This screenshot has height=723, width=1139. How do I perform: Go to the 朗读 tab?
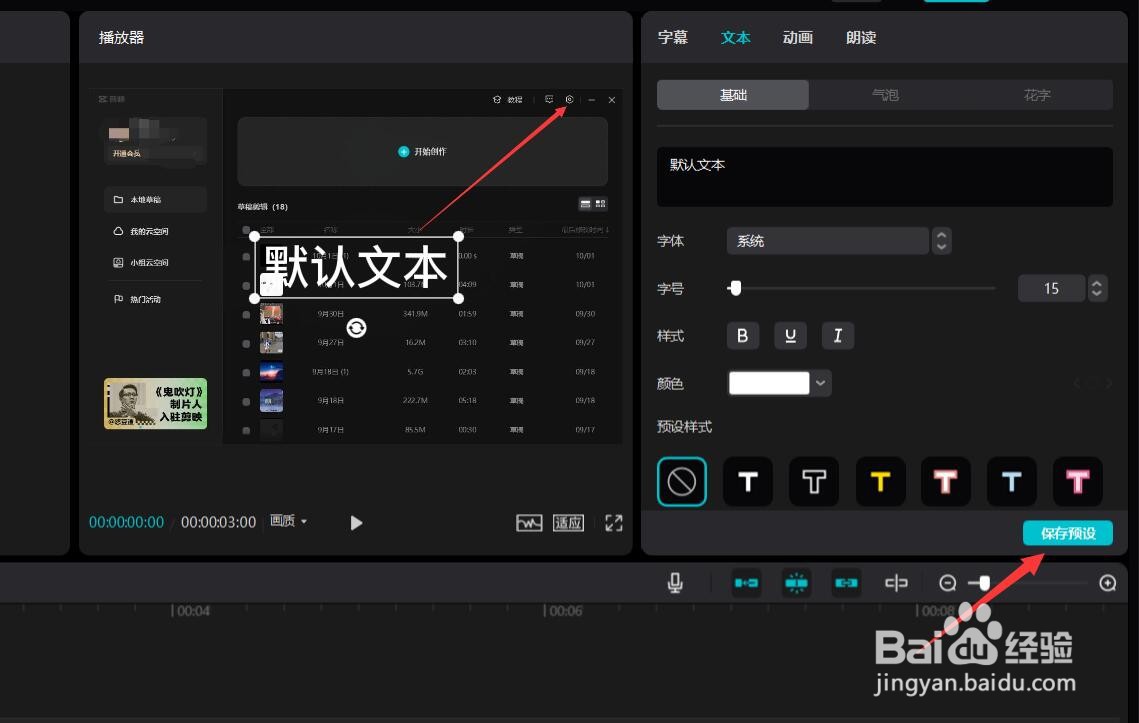(861, 37)
